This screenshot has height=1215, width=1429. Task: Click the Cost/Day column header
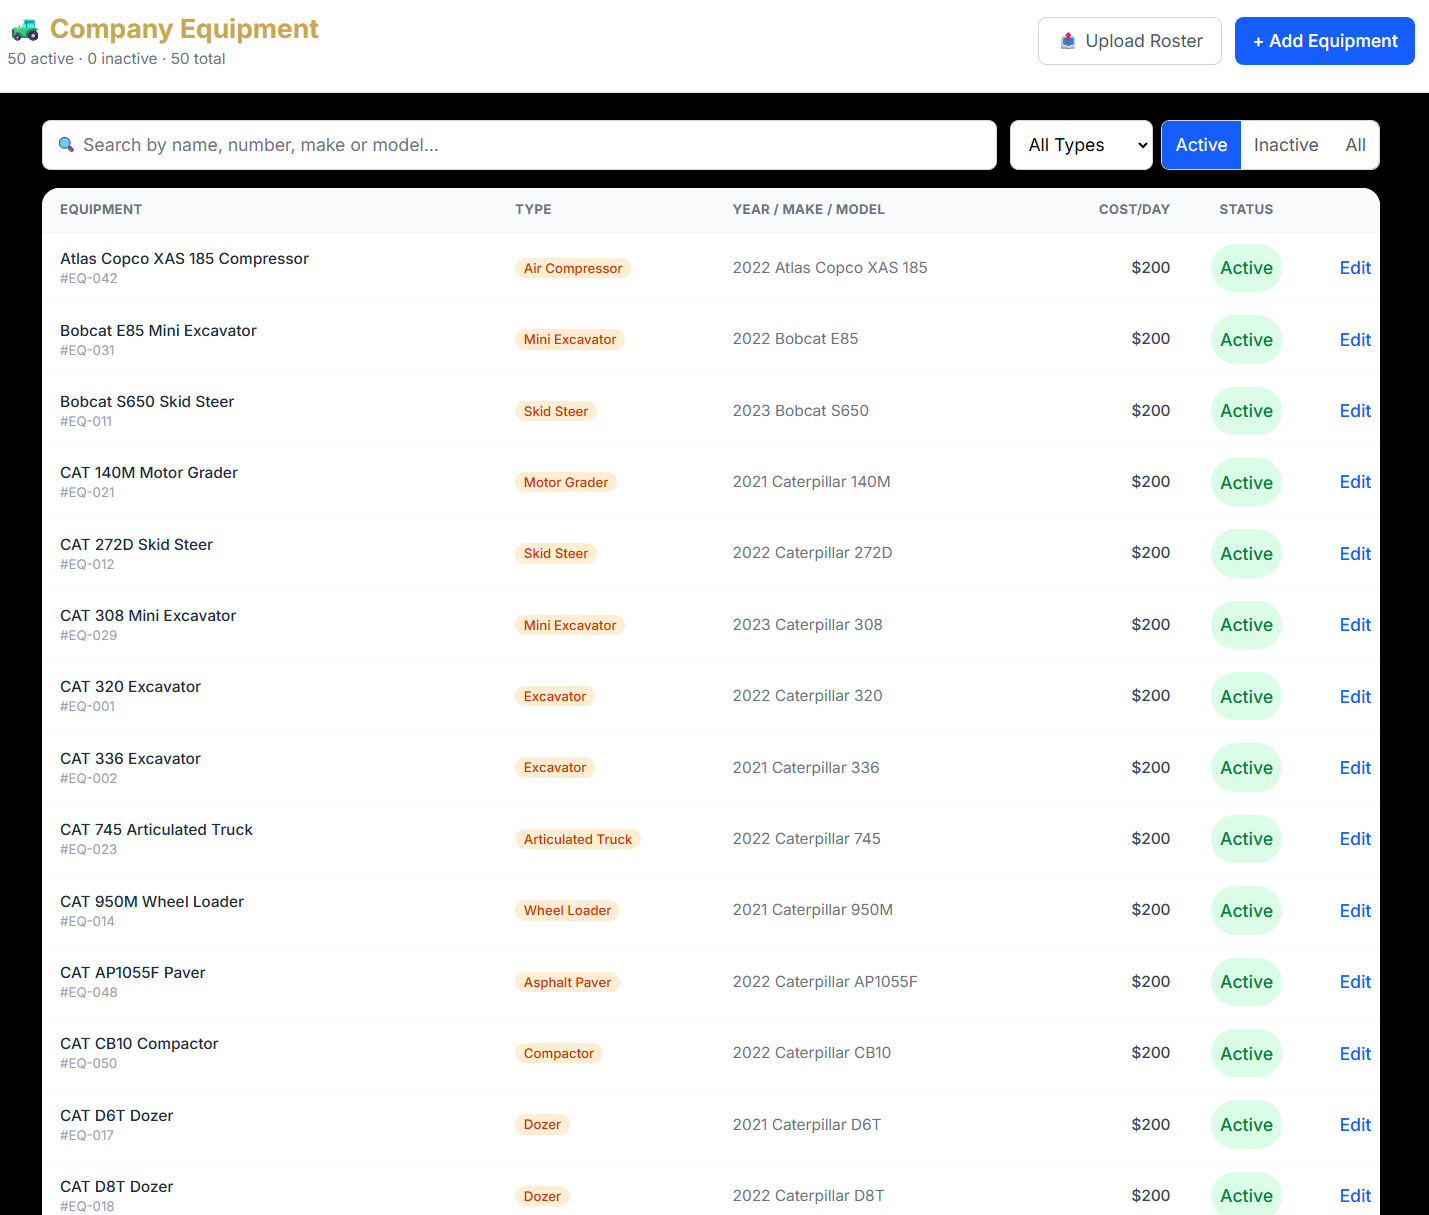1133,210
